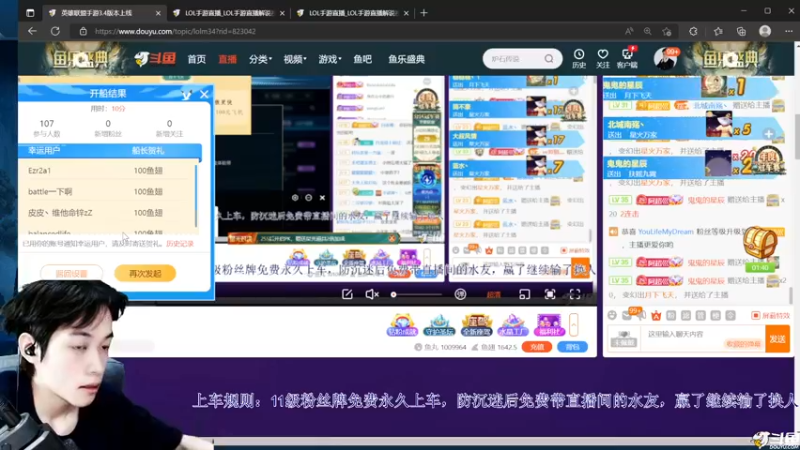Open the 守护圣坛 activity icon
The width and height of the screenshot is (800, 450).
click(x=439, y=325)
